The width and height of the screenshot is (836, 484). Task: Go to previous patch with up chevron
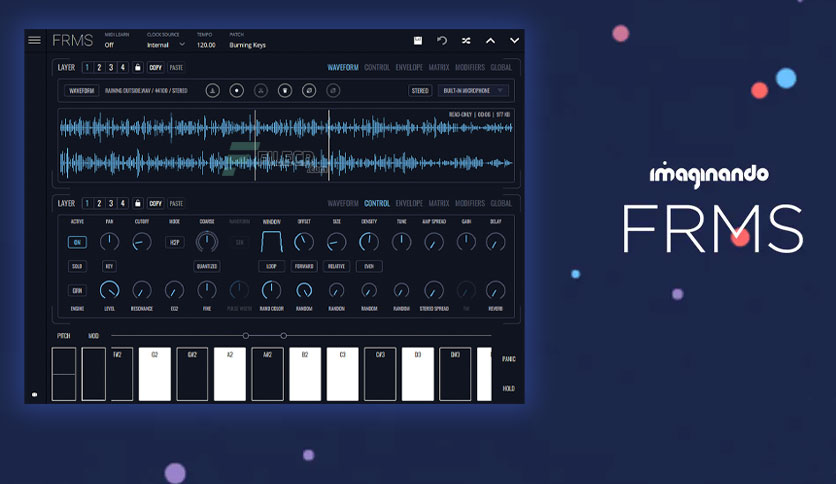pyautogui.click(x=490, y=41)
